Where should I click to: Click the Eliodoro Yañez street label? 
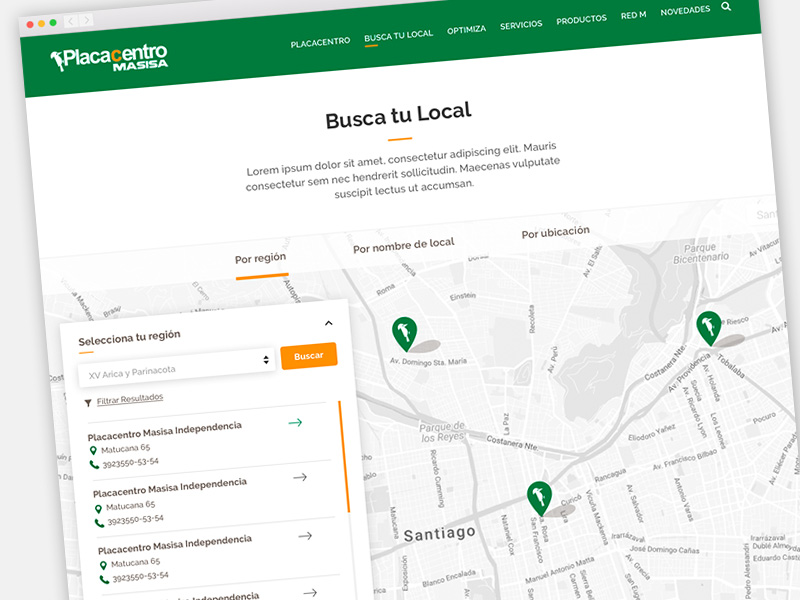pos(652,433)
